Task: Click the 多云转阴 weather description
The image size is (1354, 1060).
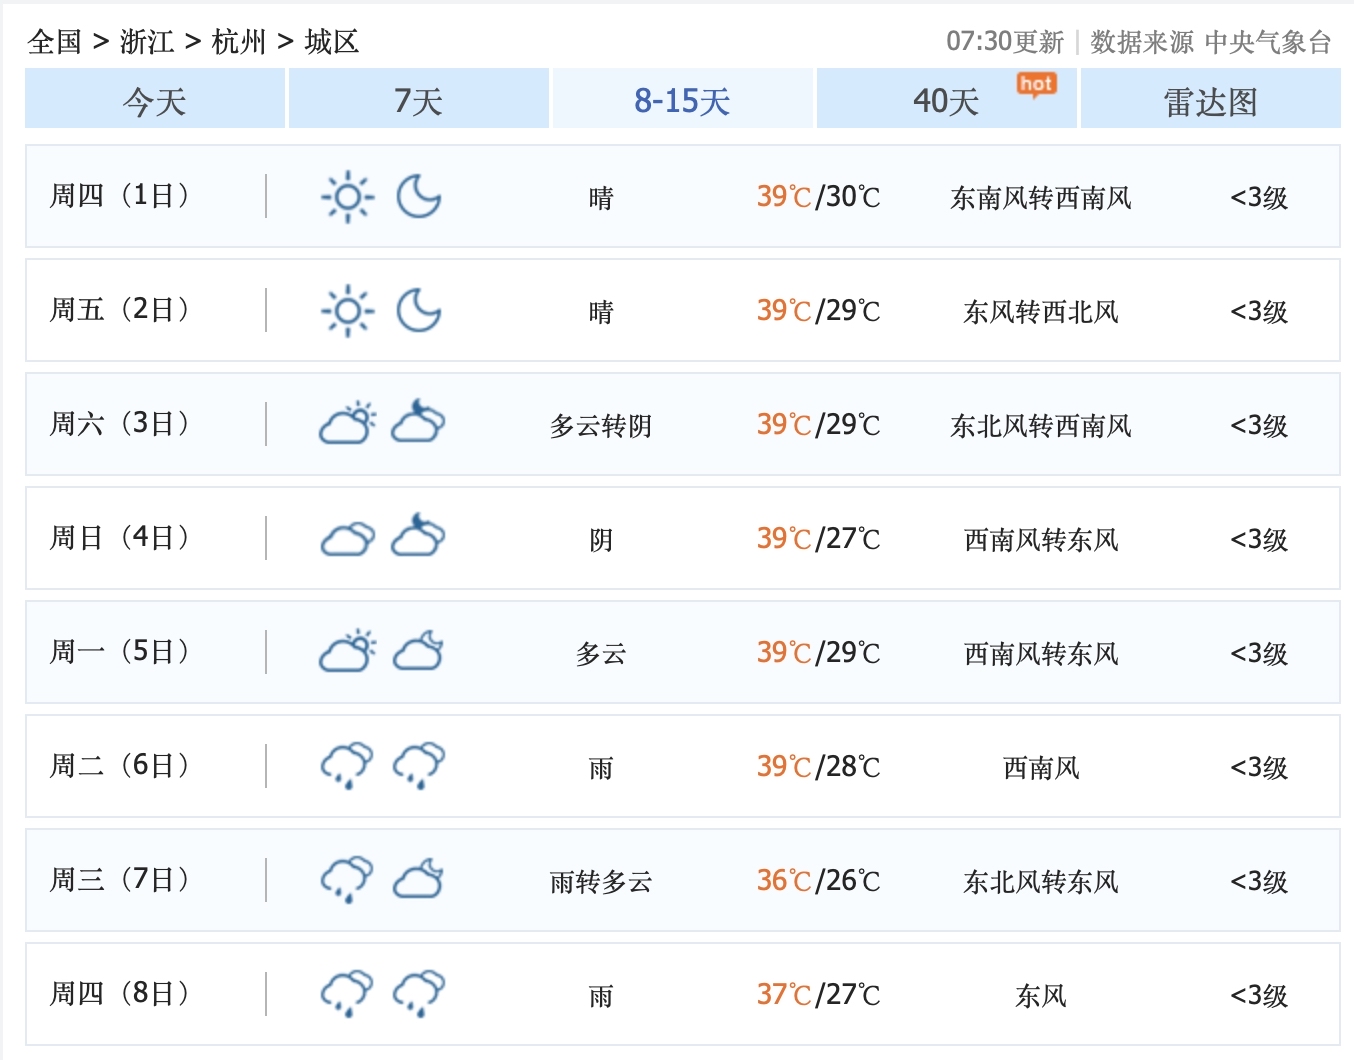Action: pos(601,426)
